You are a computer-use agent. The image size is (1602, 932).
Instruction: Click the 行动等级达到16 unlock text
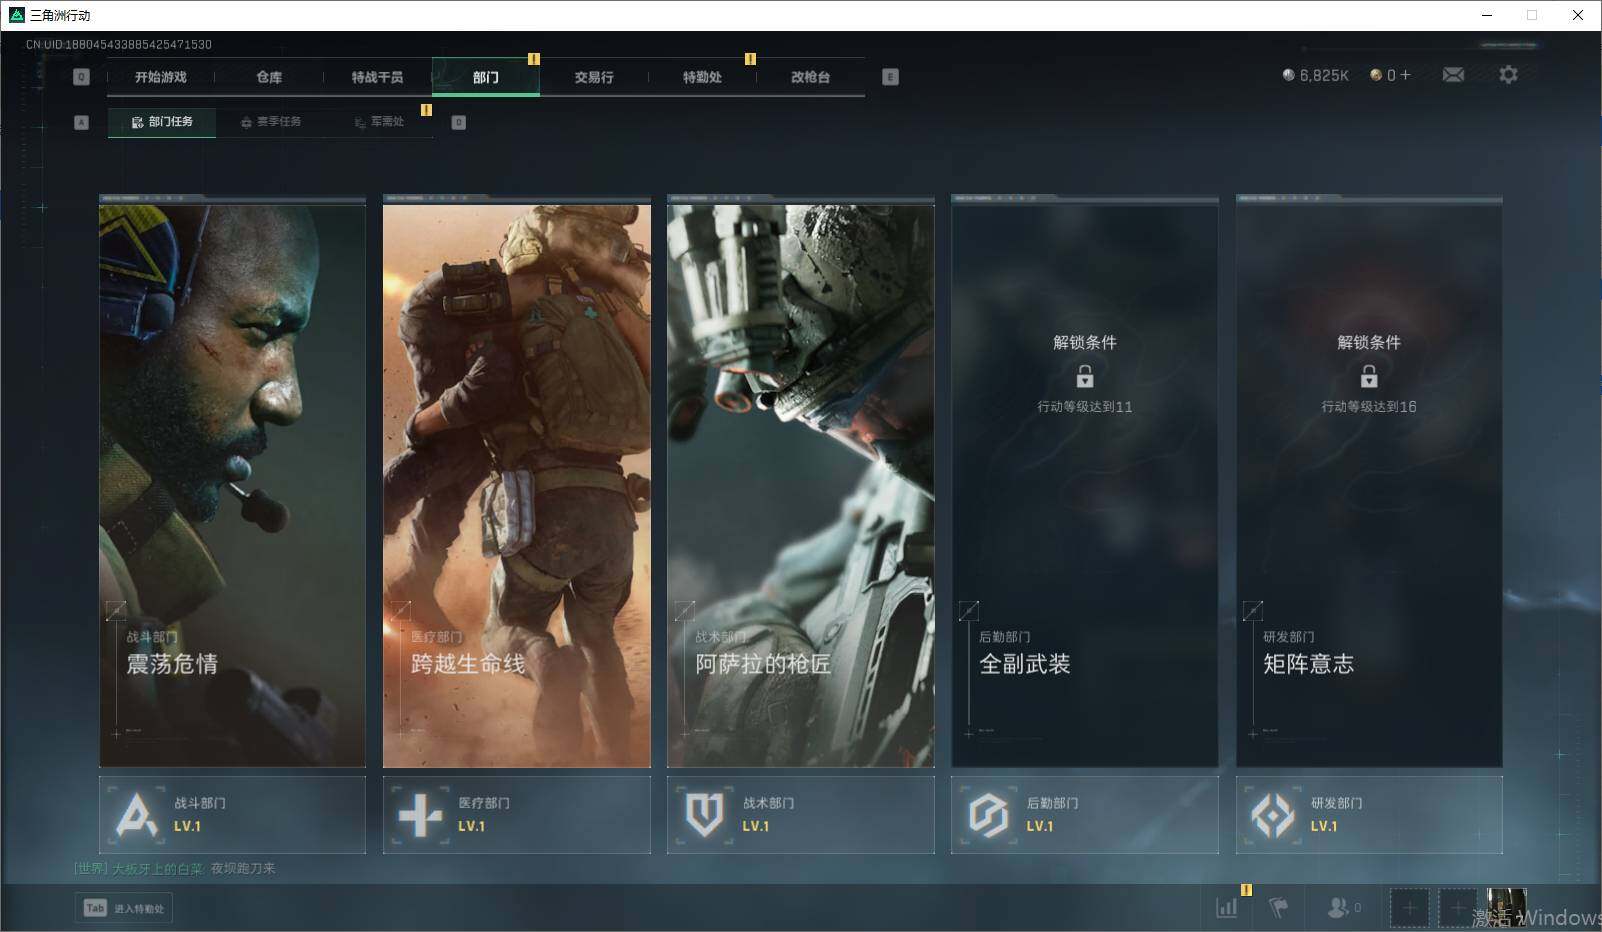1369,406
